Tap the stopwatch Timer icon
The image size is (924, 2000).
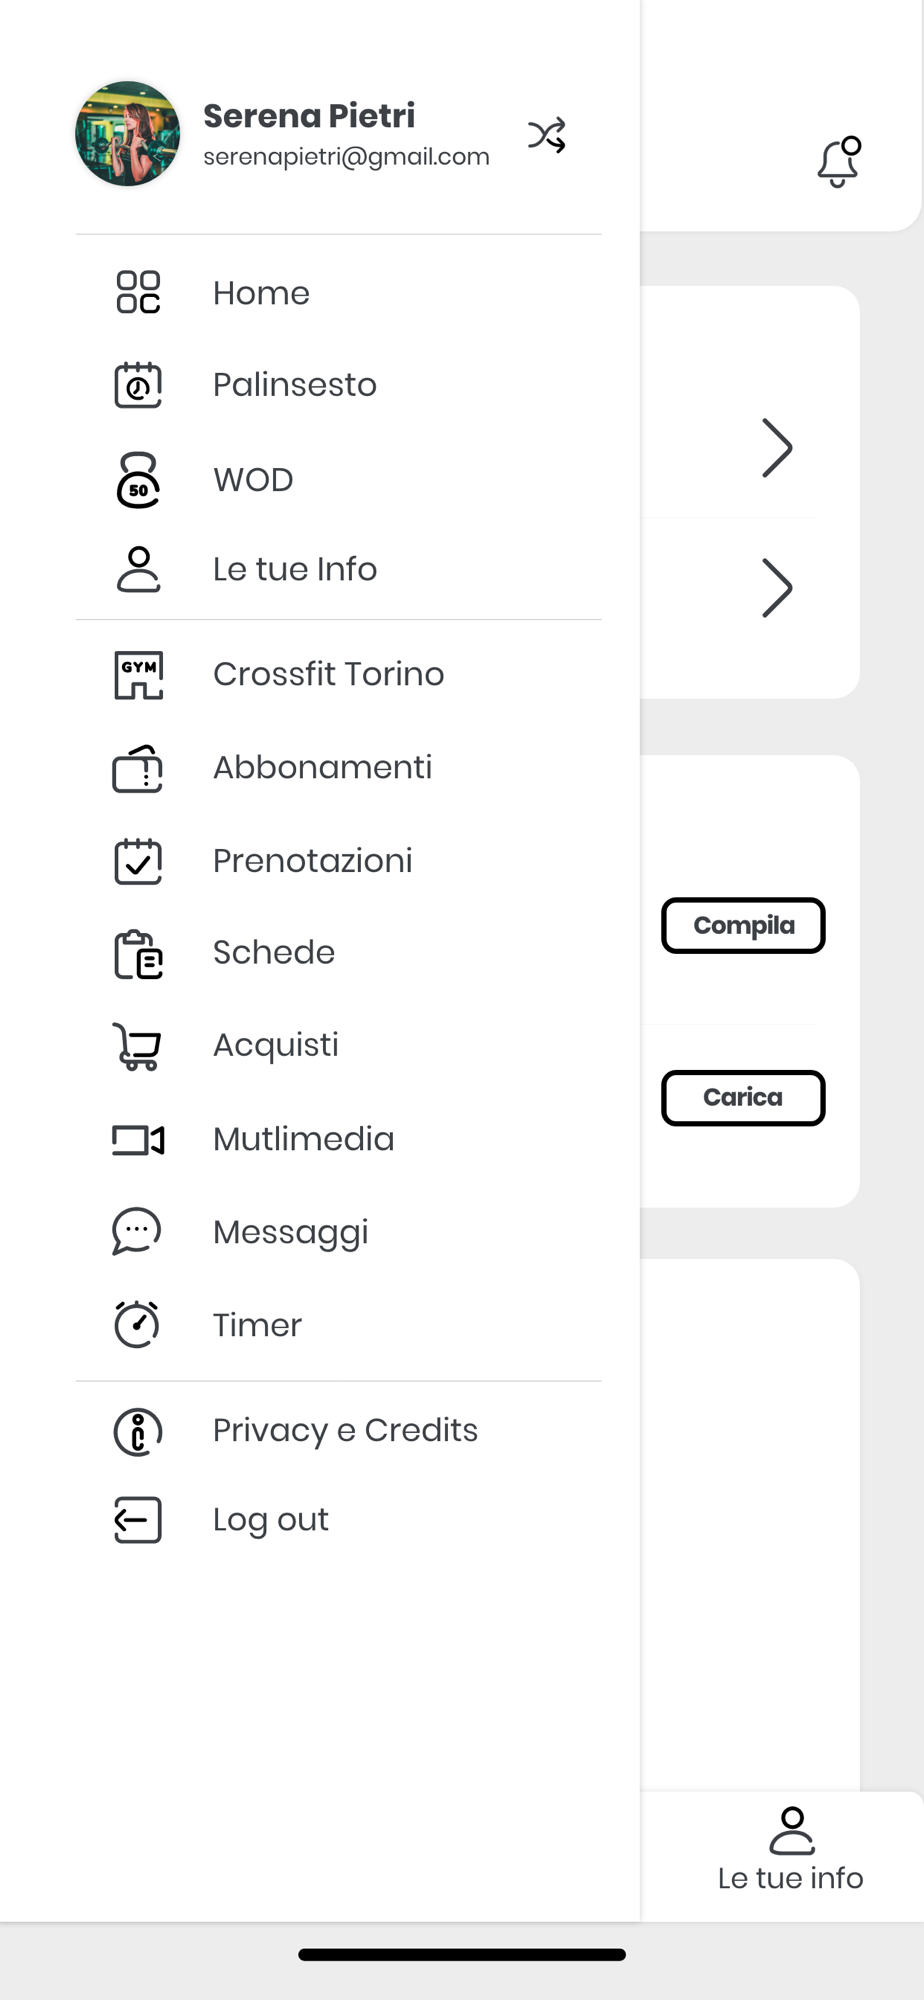[x=138, y=1325]
